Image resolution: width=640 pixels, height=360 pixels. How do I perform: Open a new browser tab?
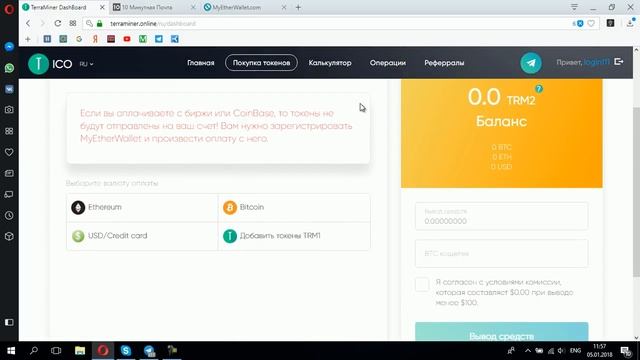(298, 7)
